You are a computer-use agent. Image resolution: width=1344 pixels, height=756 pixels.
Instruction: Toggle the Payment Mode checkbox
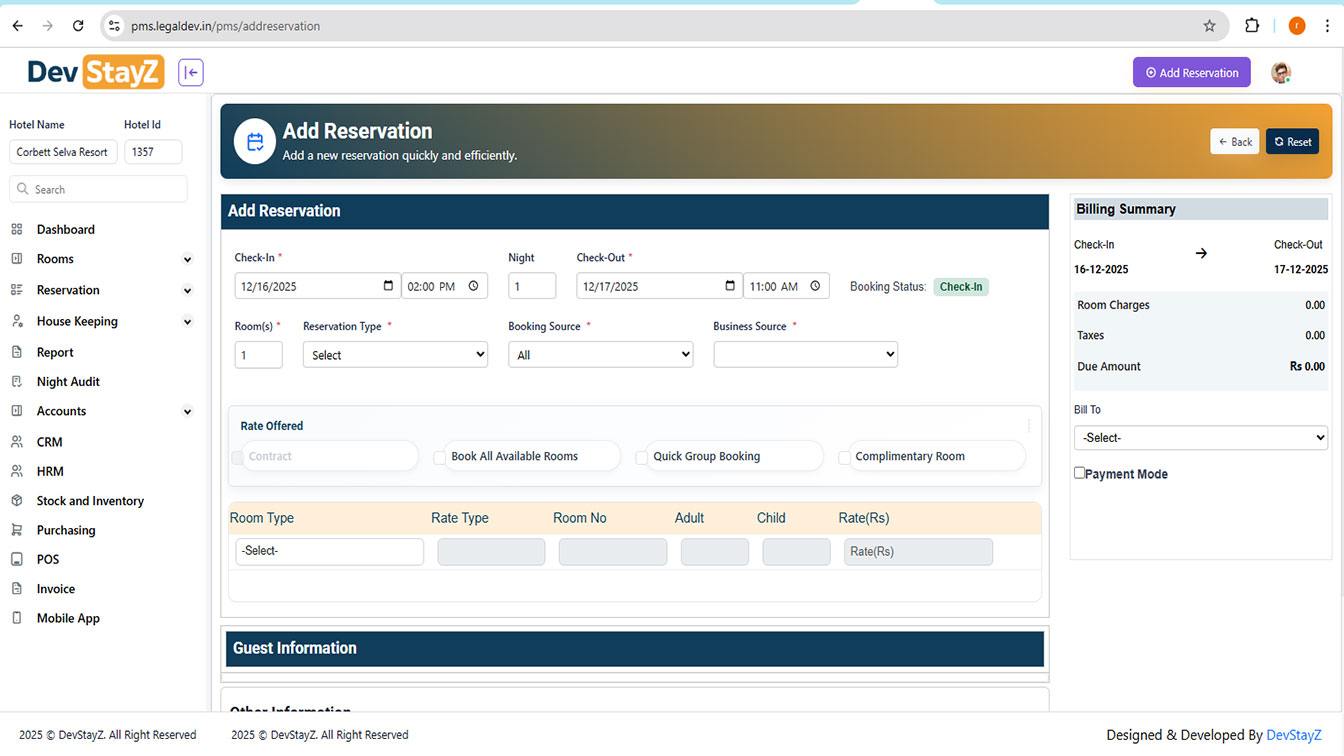coord(1080,473)
